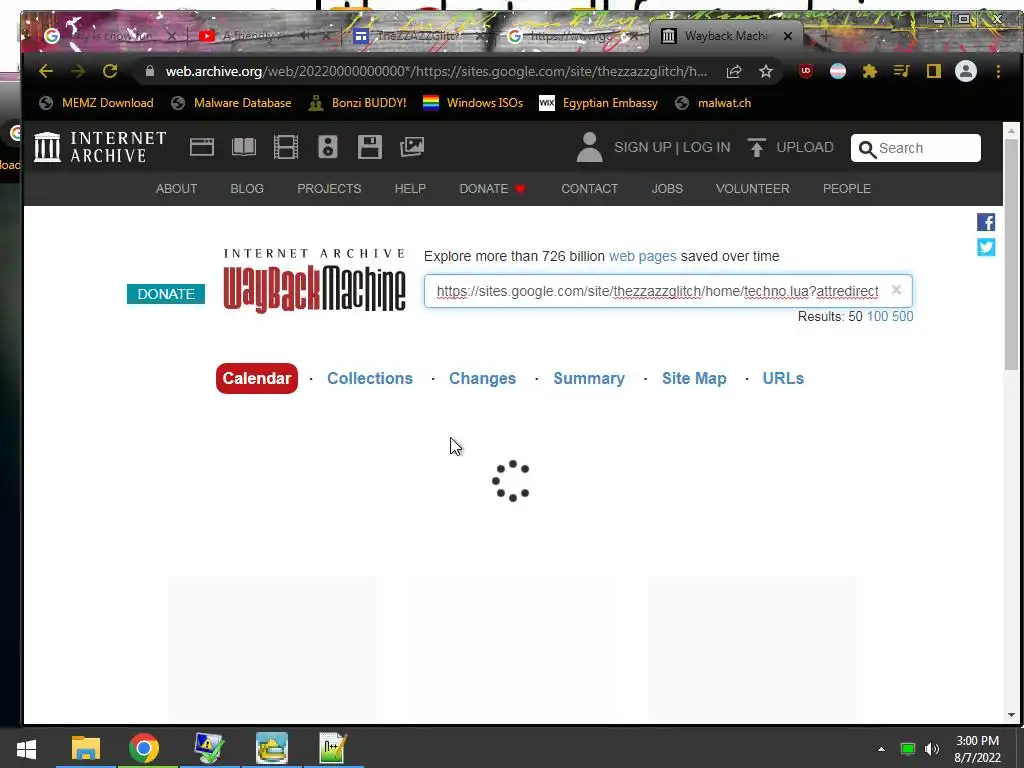Open VOLUNTEER nav item
Image resolution: width=1024 pixels, height=768 pixels.
[x=752, y=189]
